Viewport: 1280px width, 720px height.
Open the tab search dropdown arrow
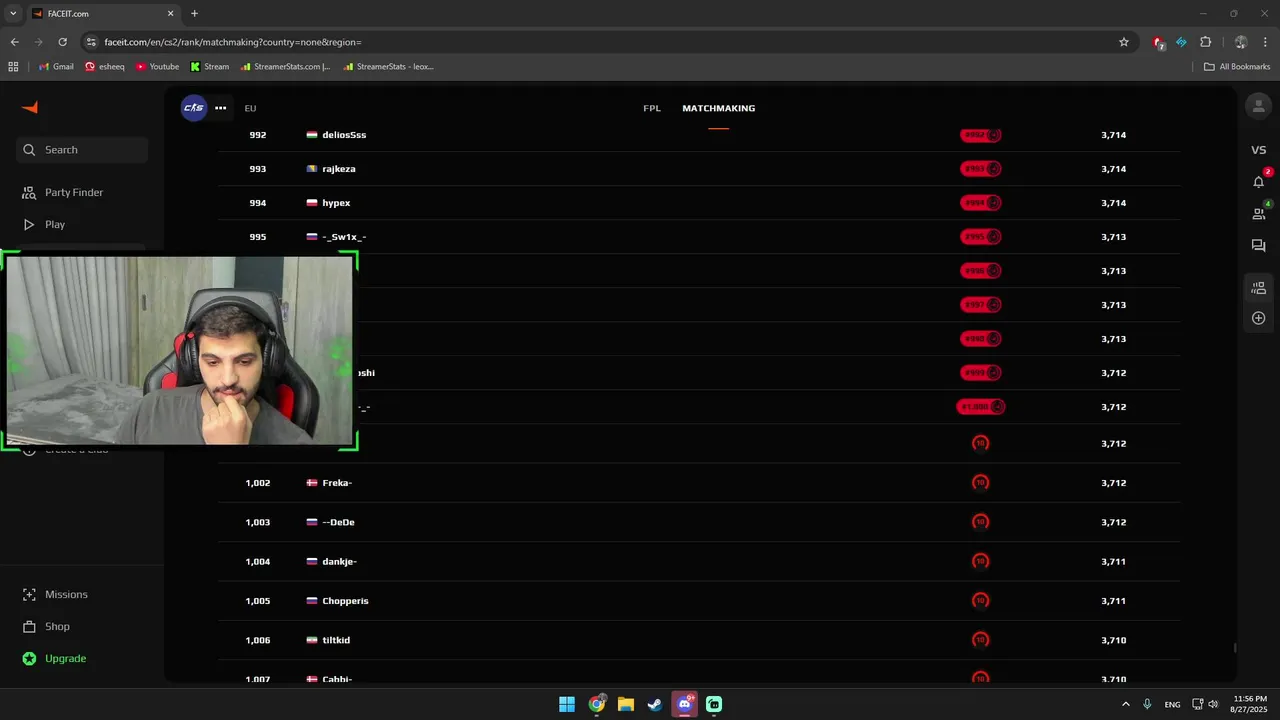click(x=13, y=14)
